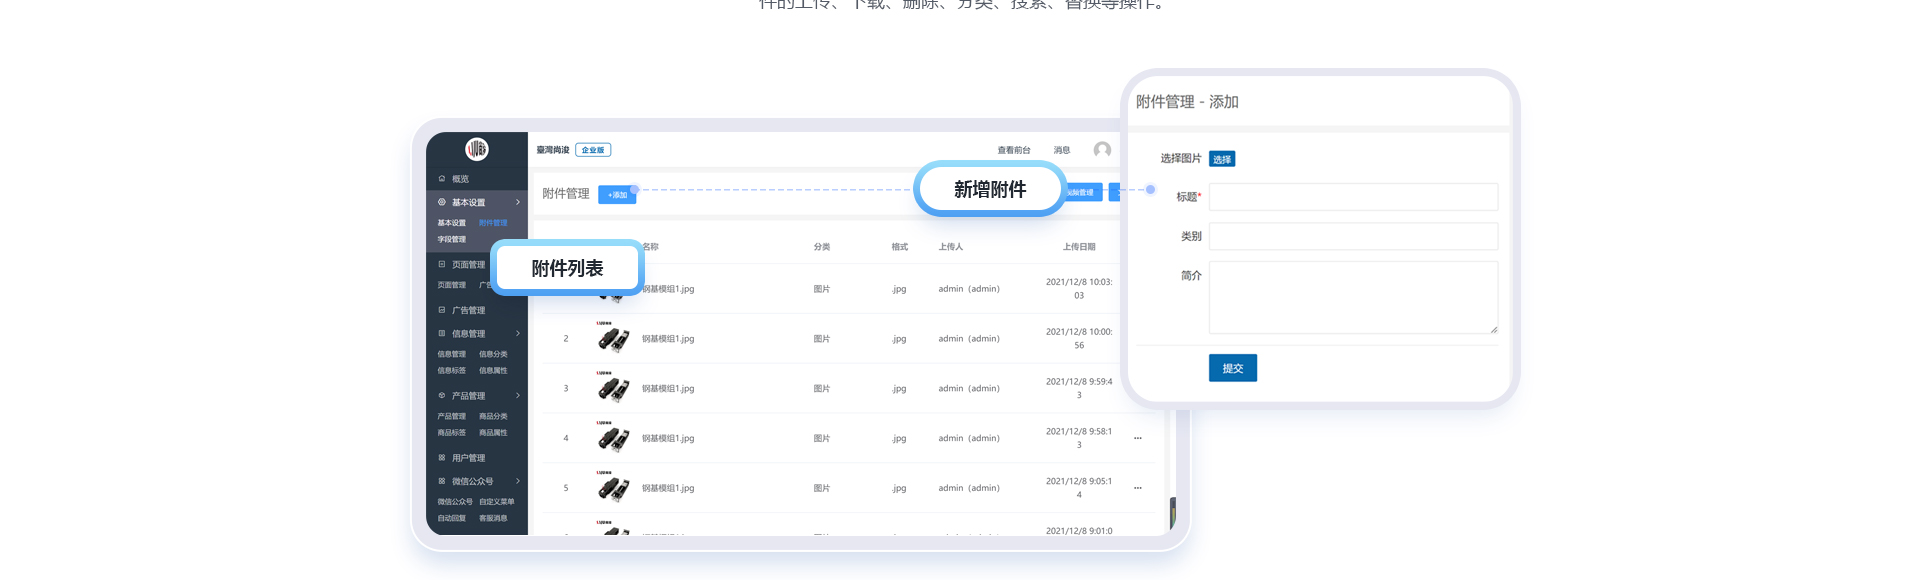
Task: Open the more menu for row 4
Action: [x=1138, y=438]
